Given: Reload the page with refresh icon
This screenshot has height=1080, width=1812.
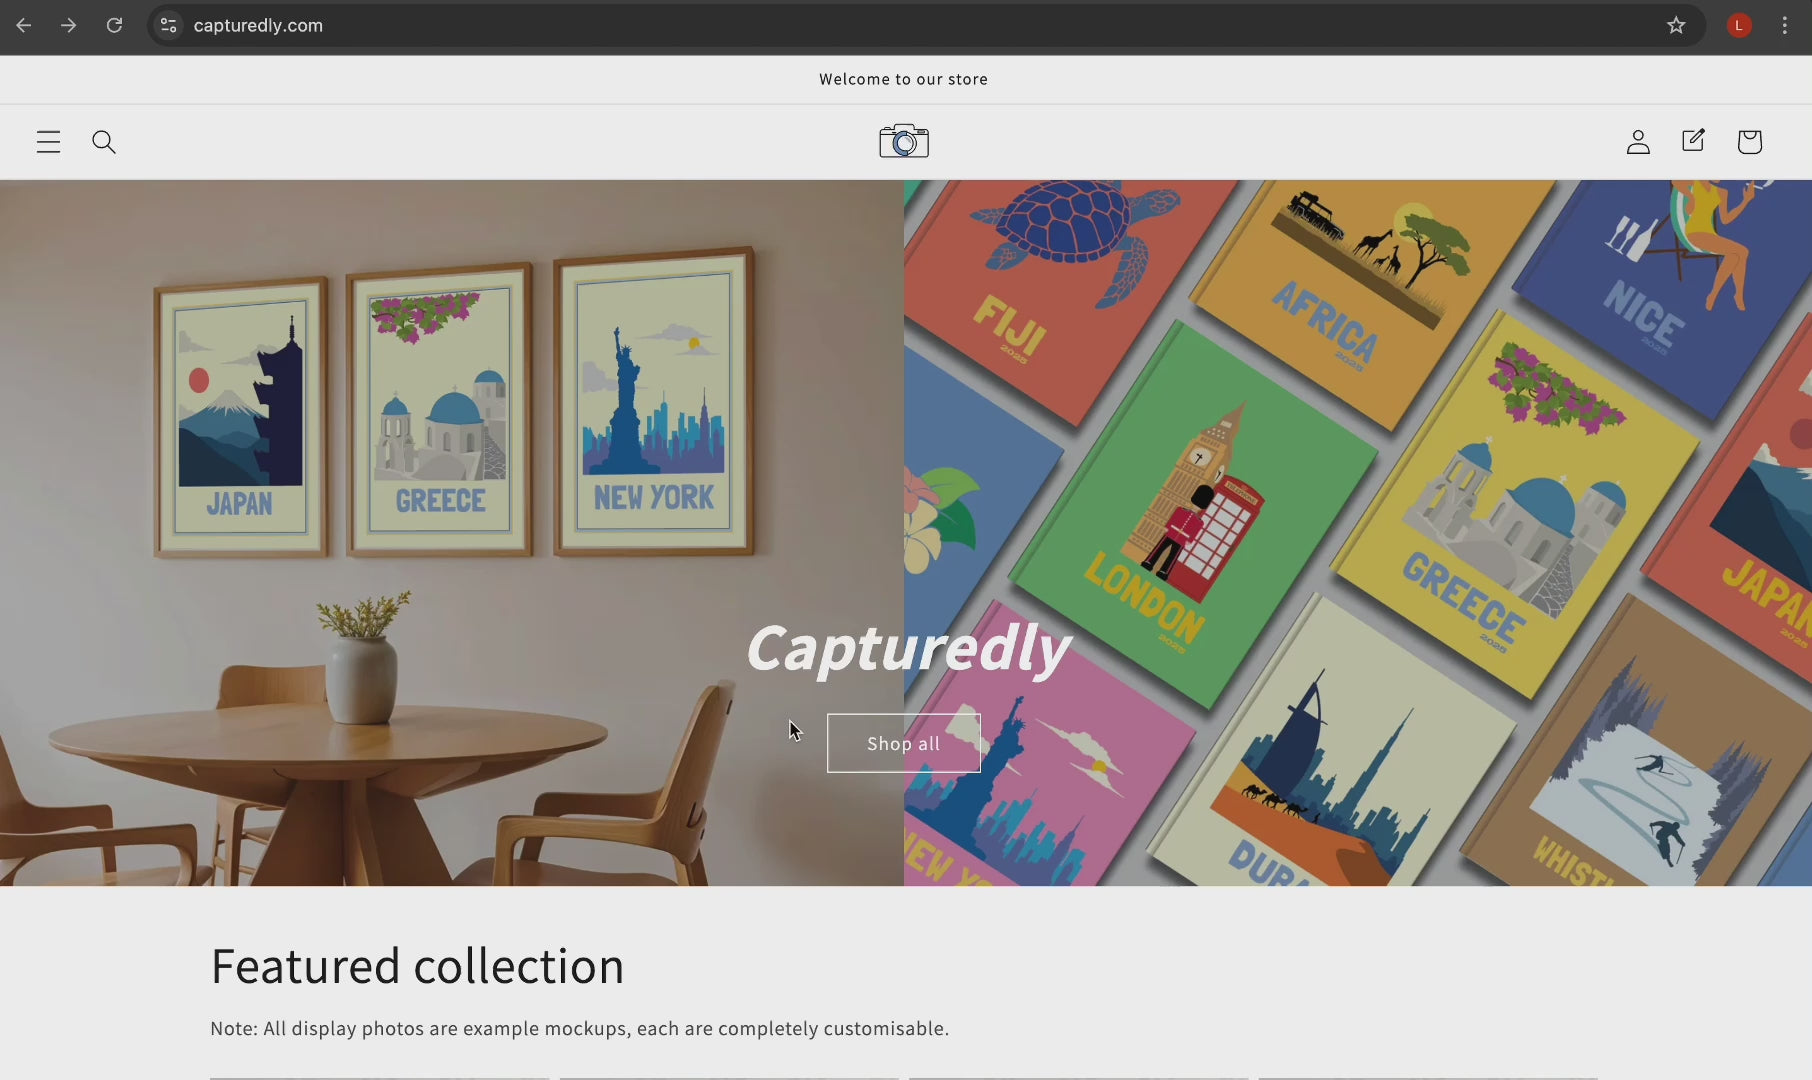Looking at the screenshot, I should click(114, 25).
